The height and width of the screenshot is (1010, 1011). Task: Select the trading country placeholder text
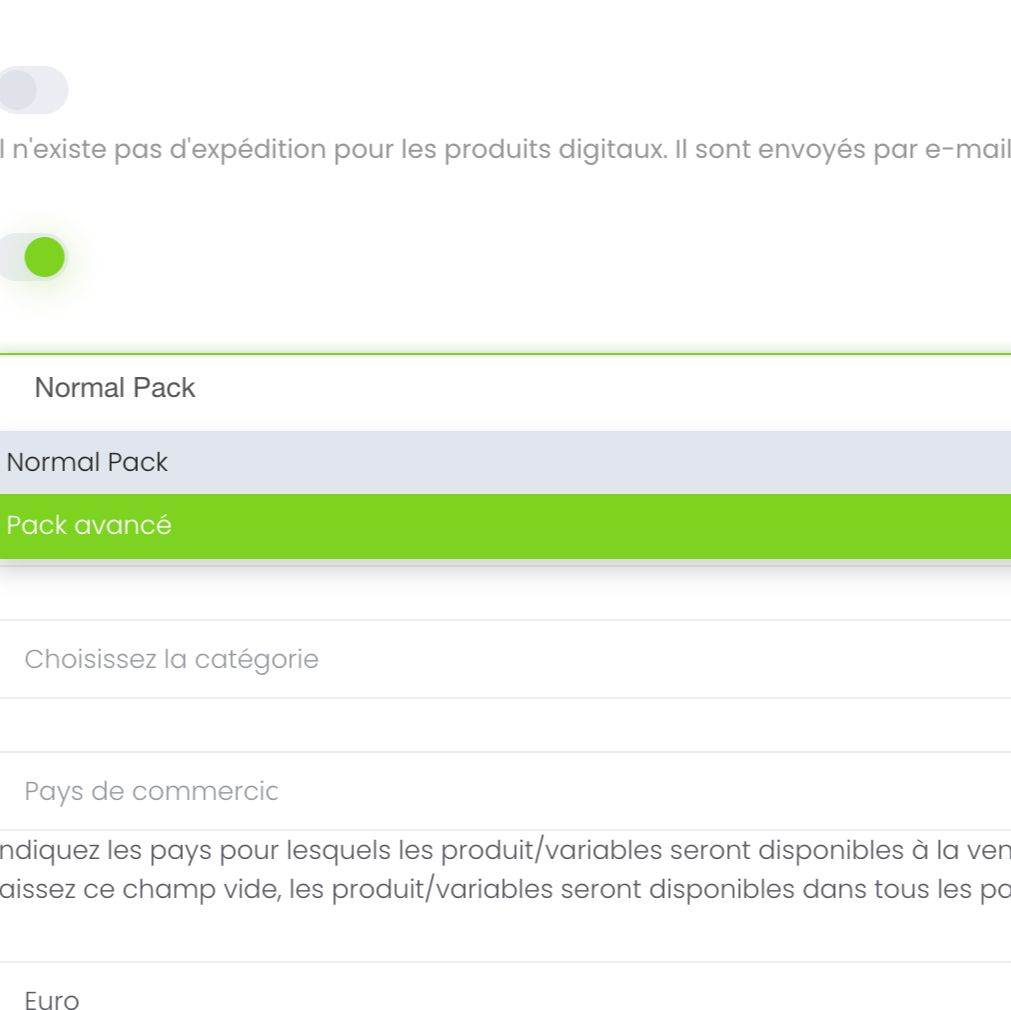pos(151,791)
